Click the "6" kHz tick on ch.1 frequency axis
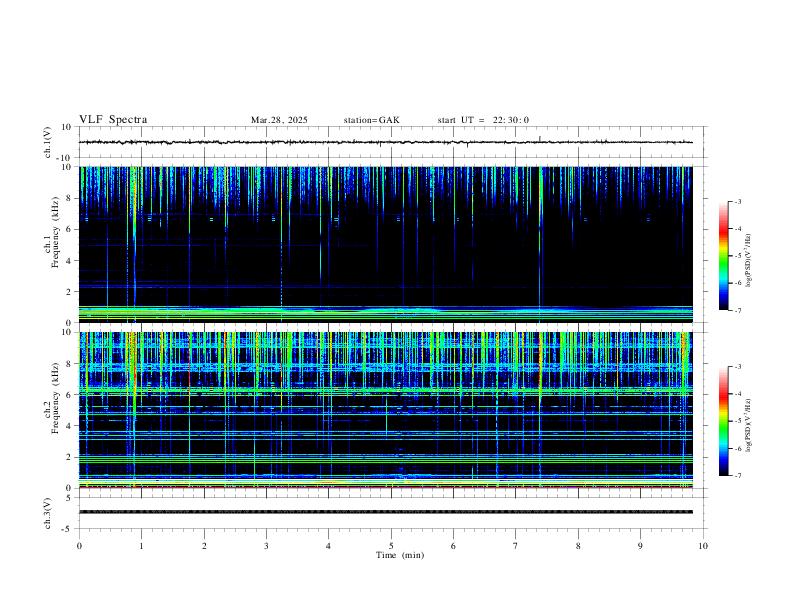 coord(69,229)
